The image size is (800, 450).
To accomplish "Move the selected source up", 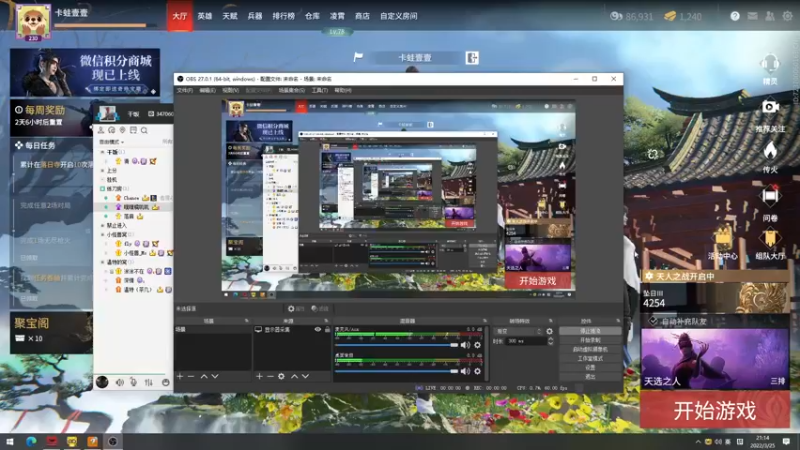I will point(294,376).
